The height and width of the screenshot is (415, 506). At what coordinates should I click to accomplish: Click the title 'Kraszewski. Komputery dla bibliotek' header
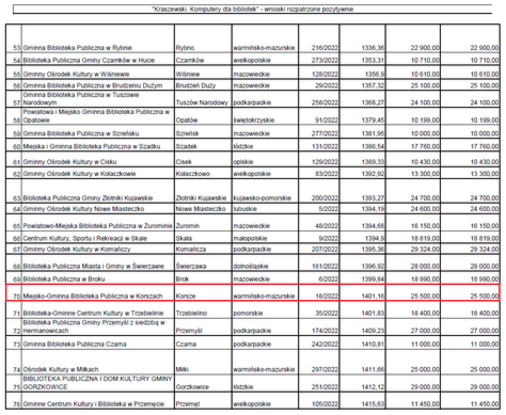coord(252,9)
